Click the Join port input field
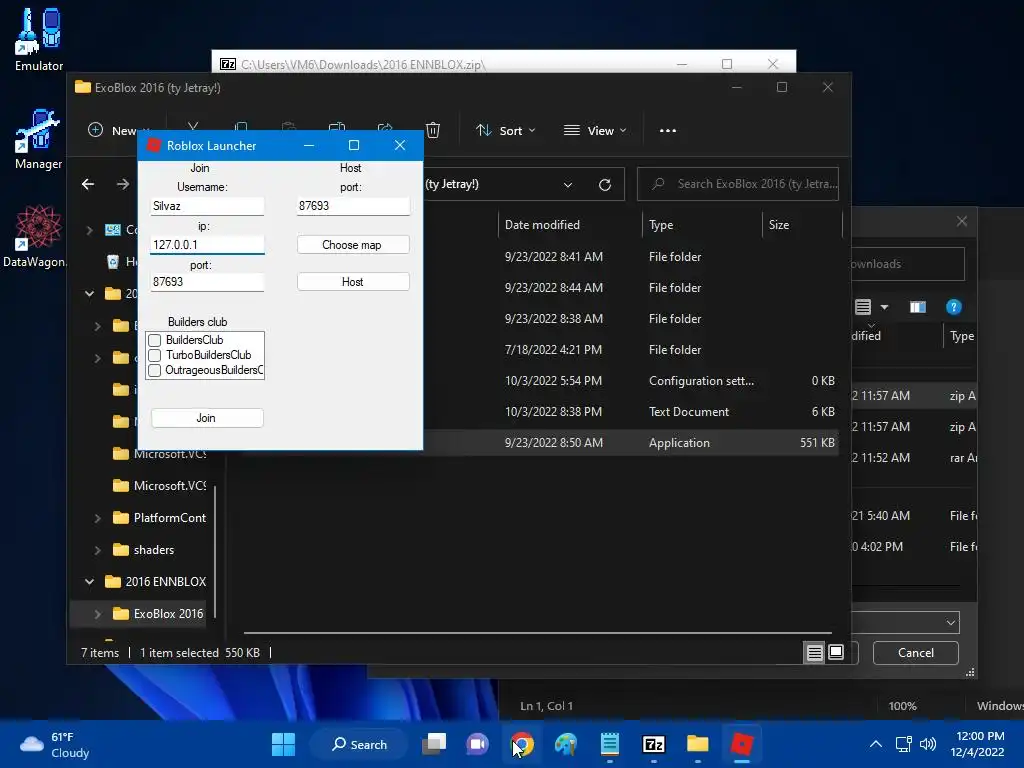The height and width of the screenshot is (768, 1024). pos(207,282)
